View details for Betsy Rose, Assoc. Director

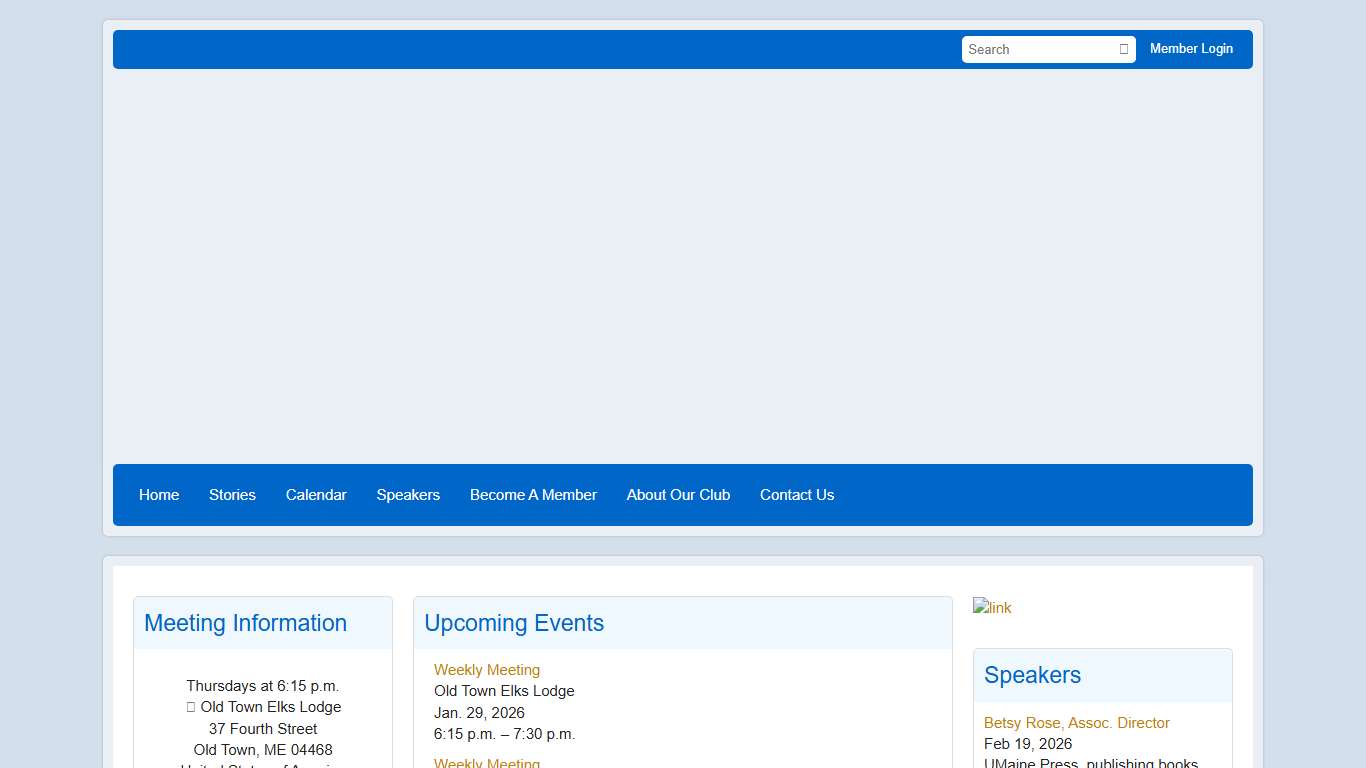coord(1076,722)
